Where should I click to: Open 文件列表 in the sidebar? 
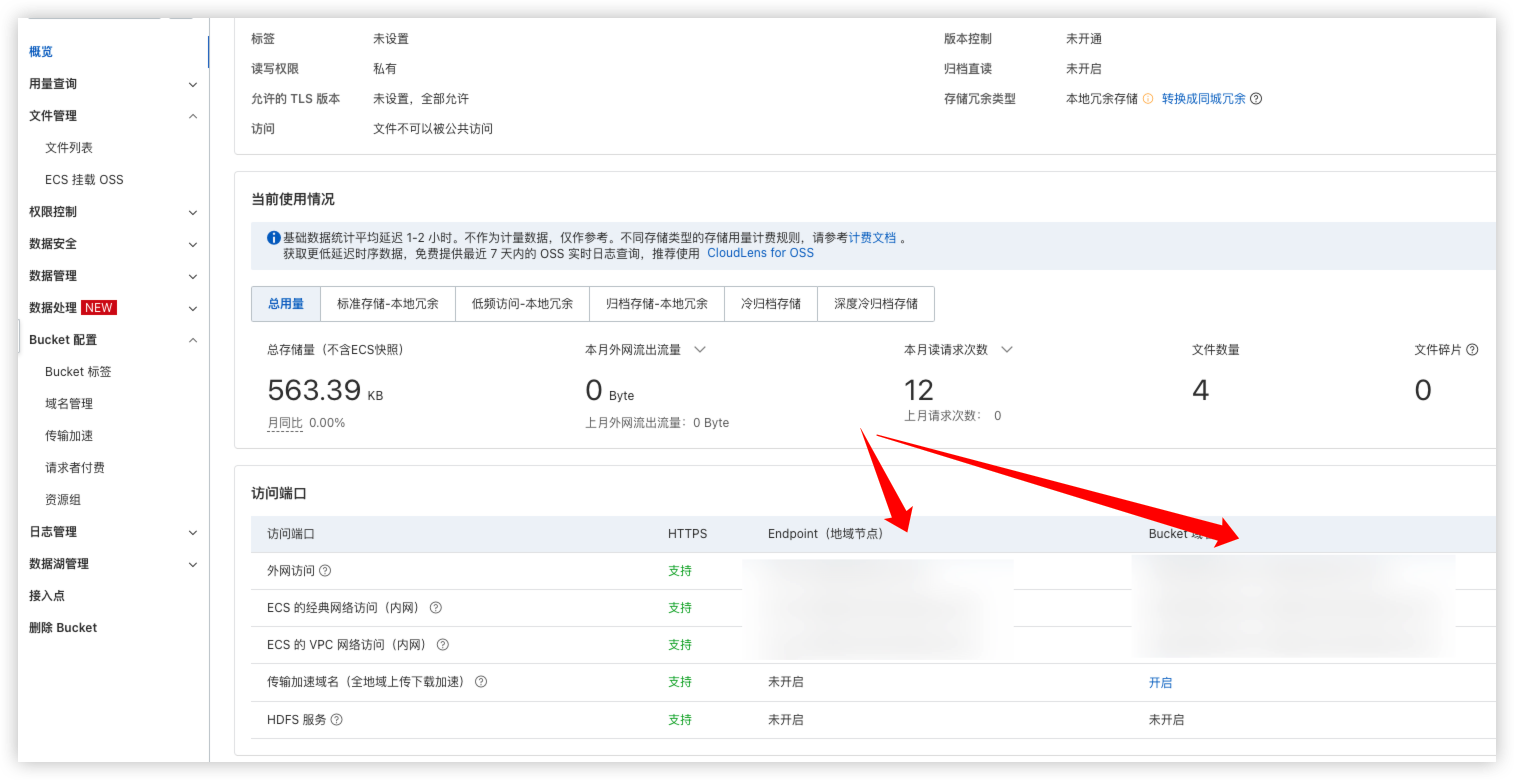(x=69, y=148)
